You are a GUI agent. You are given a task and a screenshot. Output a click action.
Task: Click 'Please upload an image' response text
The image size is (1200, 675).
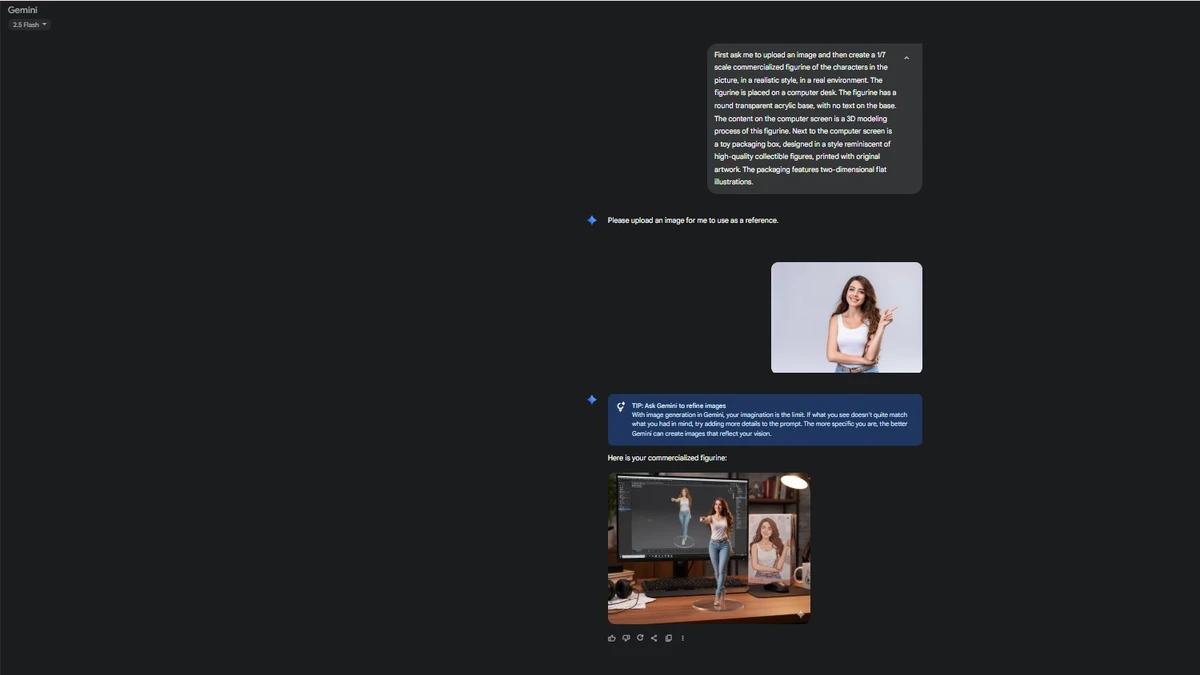coord(692,220)
